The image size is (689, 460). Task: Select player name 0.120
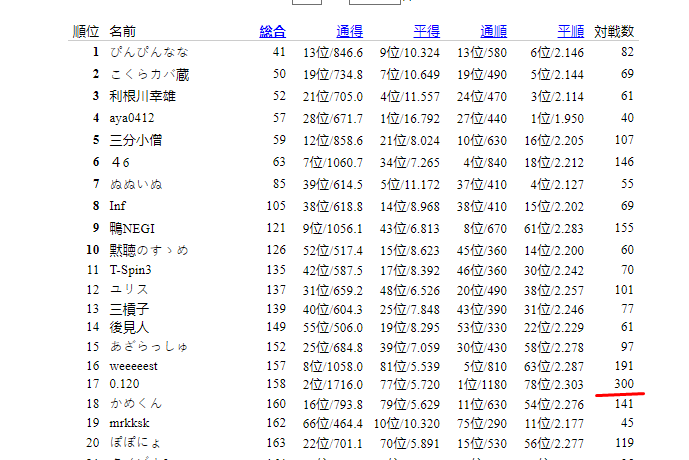click(x=124, y=384)
